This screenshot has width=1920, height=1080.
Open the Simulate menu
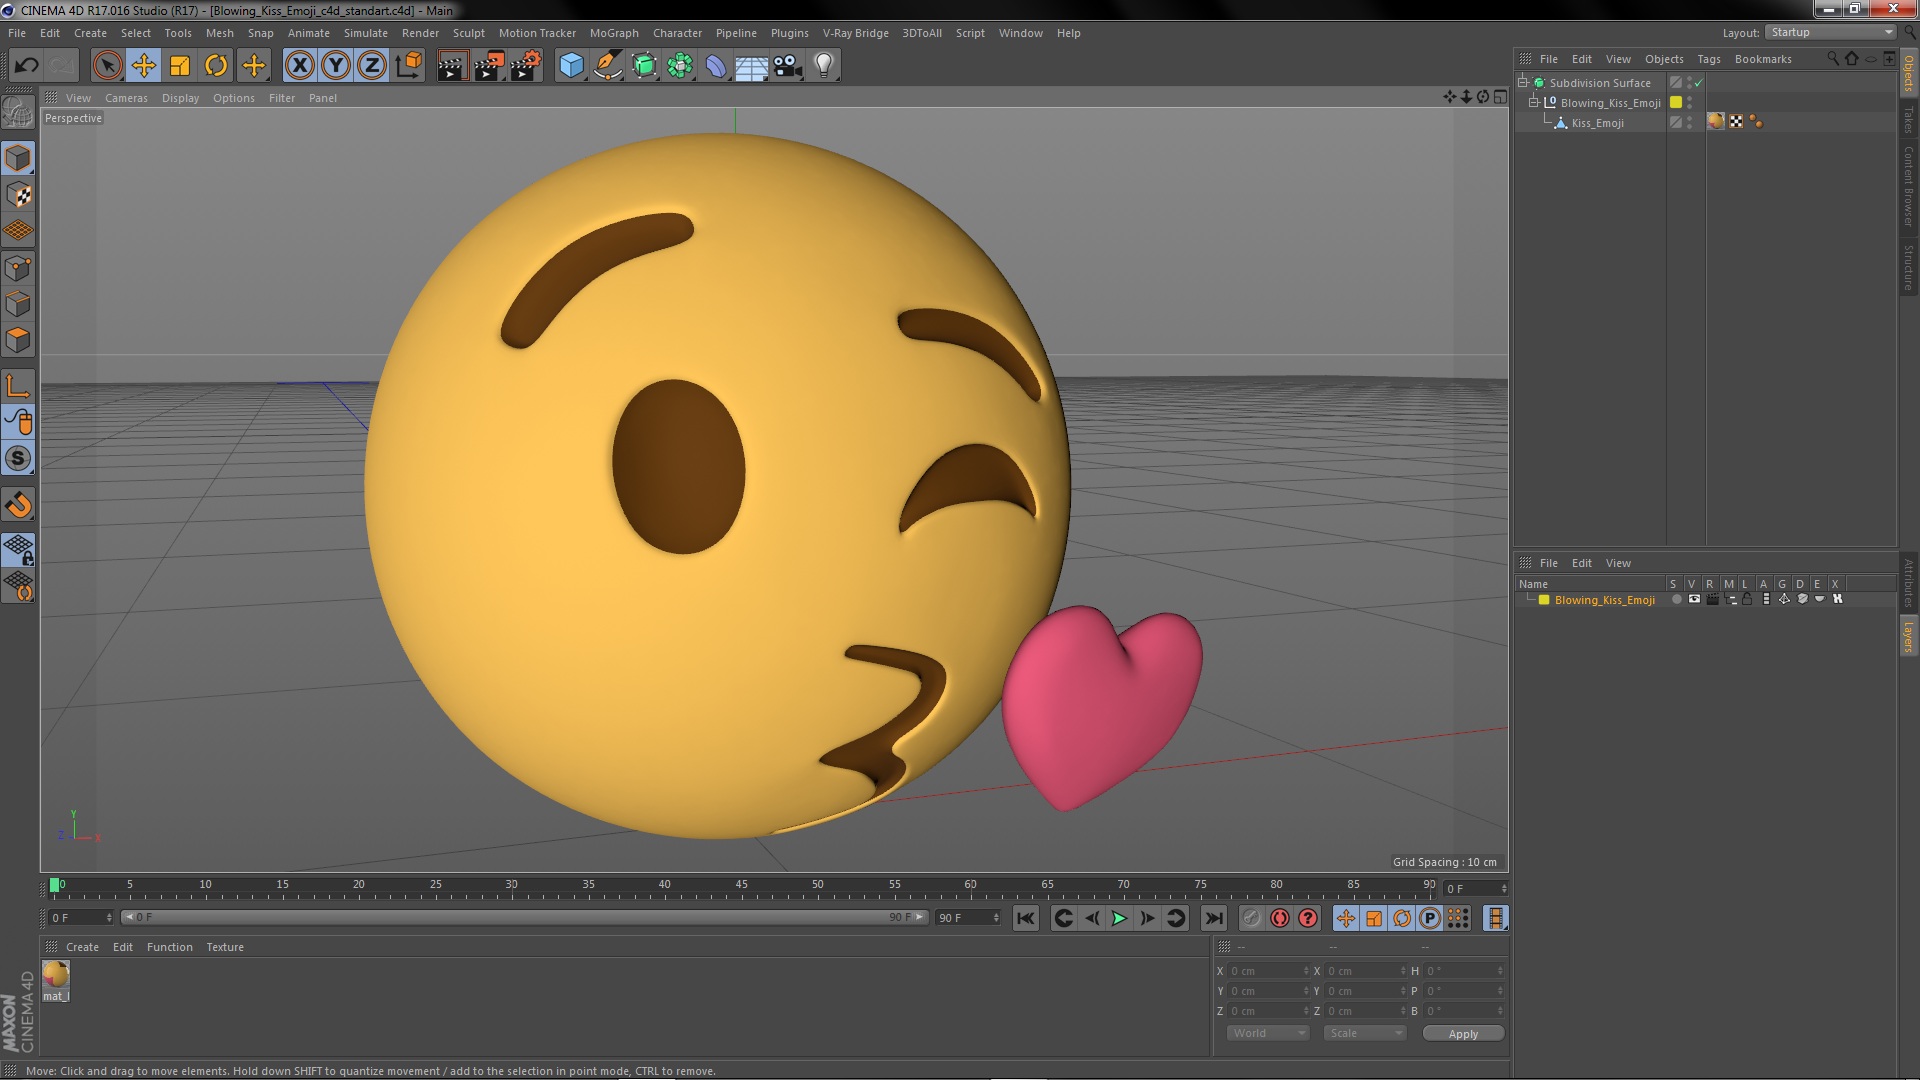coord(366,33)
